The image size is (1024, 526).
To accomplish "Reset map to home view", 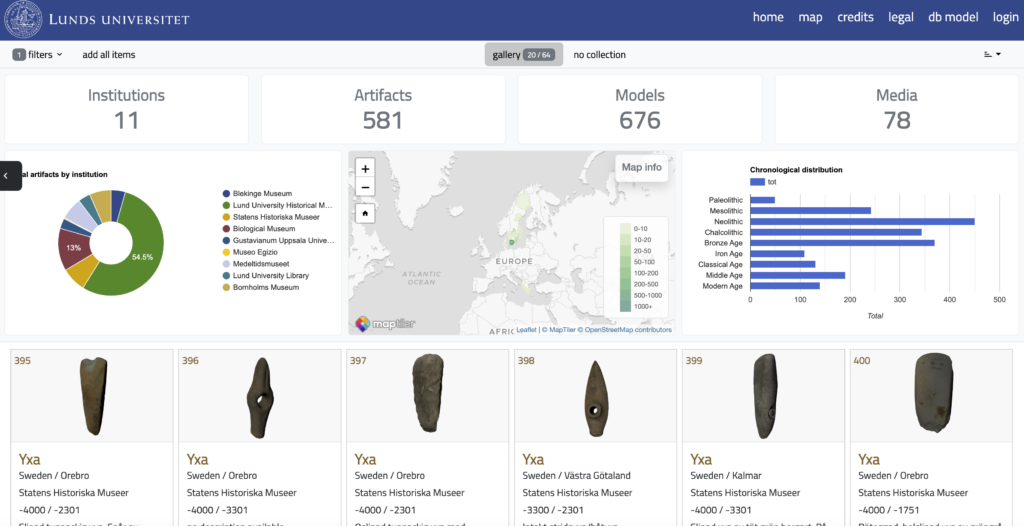I will click(x=365, y=213).
